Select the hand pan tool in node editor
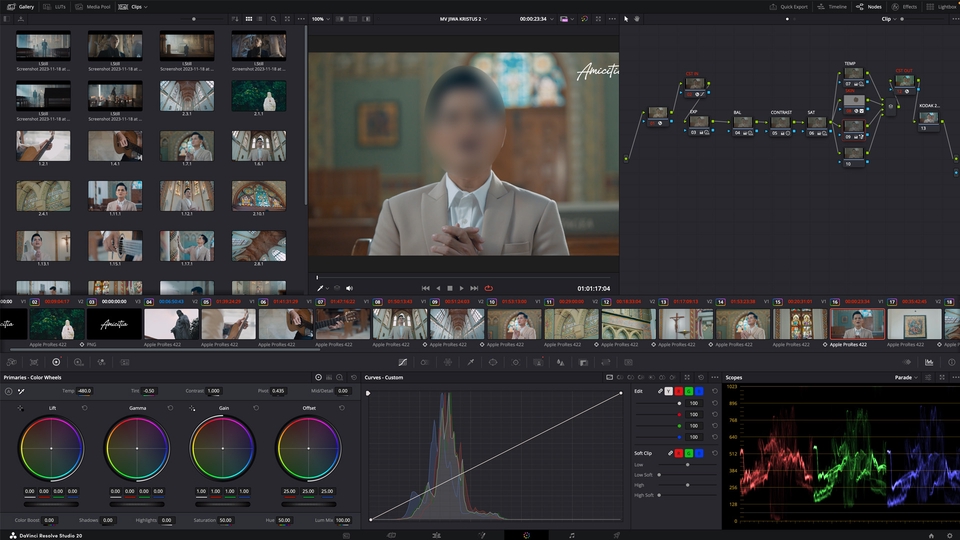 [x=637, y=19]
